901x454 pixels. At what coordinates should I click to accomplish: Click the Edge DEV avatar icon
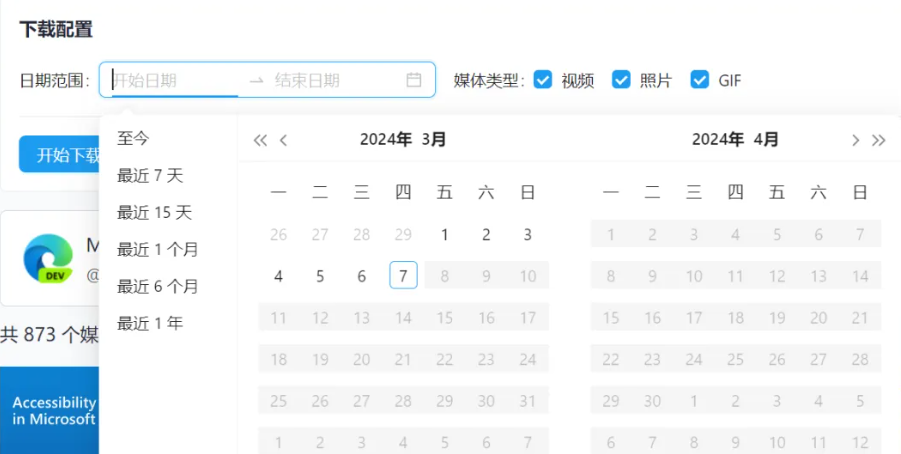tap(45, 259)
